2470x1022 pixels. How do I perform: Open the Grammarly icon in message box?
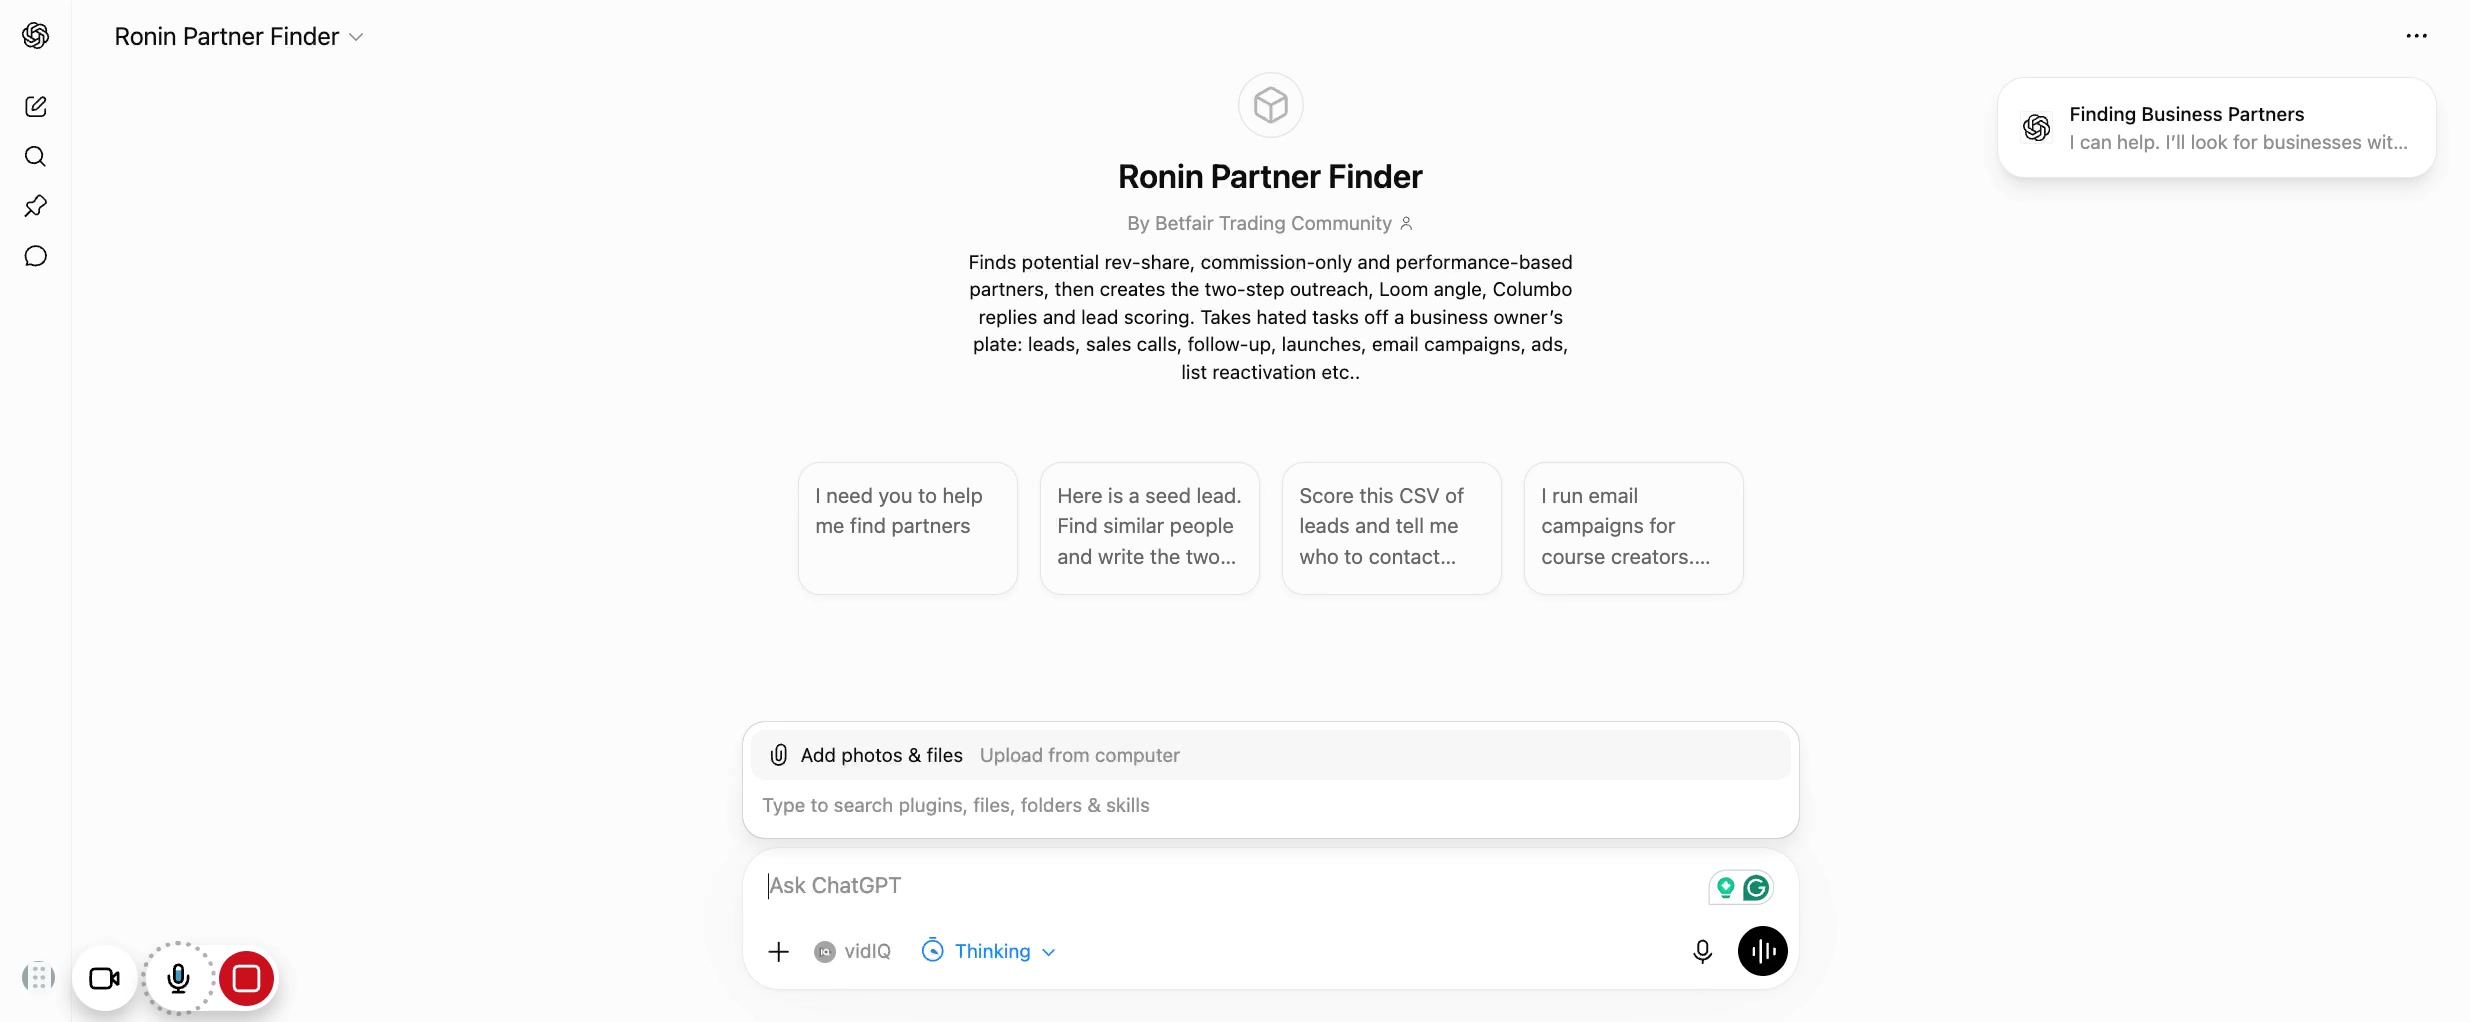click(x=1756, y=887)
